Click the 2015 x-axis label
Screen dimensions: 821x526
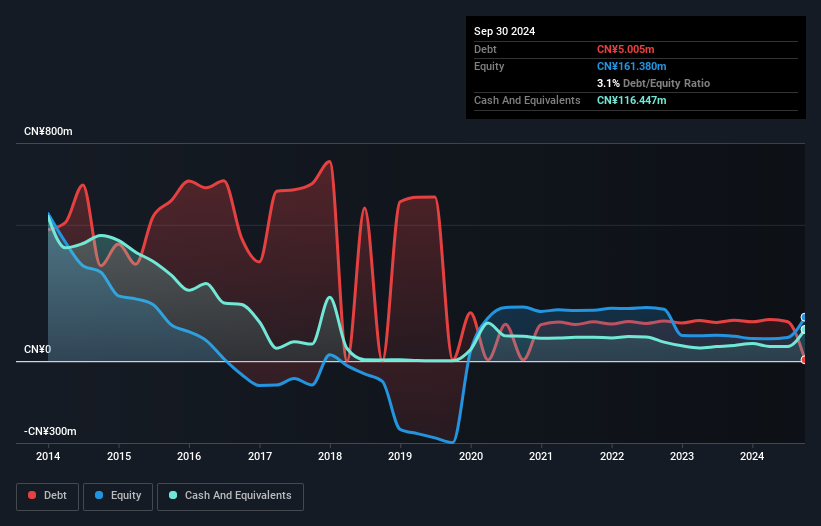coord(119,456)
